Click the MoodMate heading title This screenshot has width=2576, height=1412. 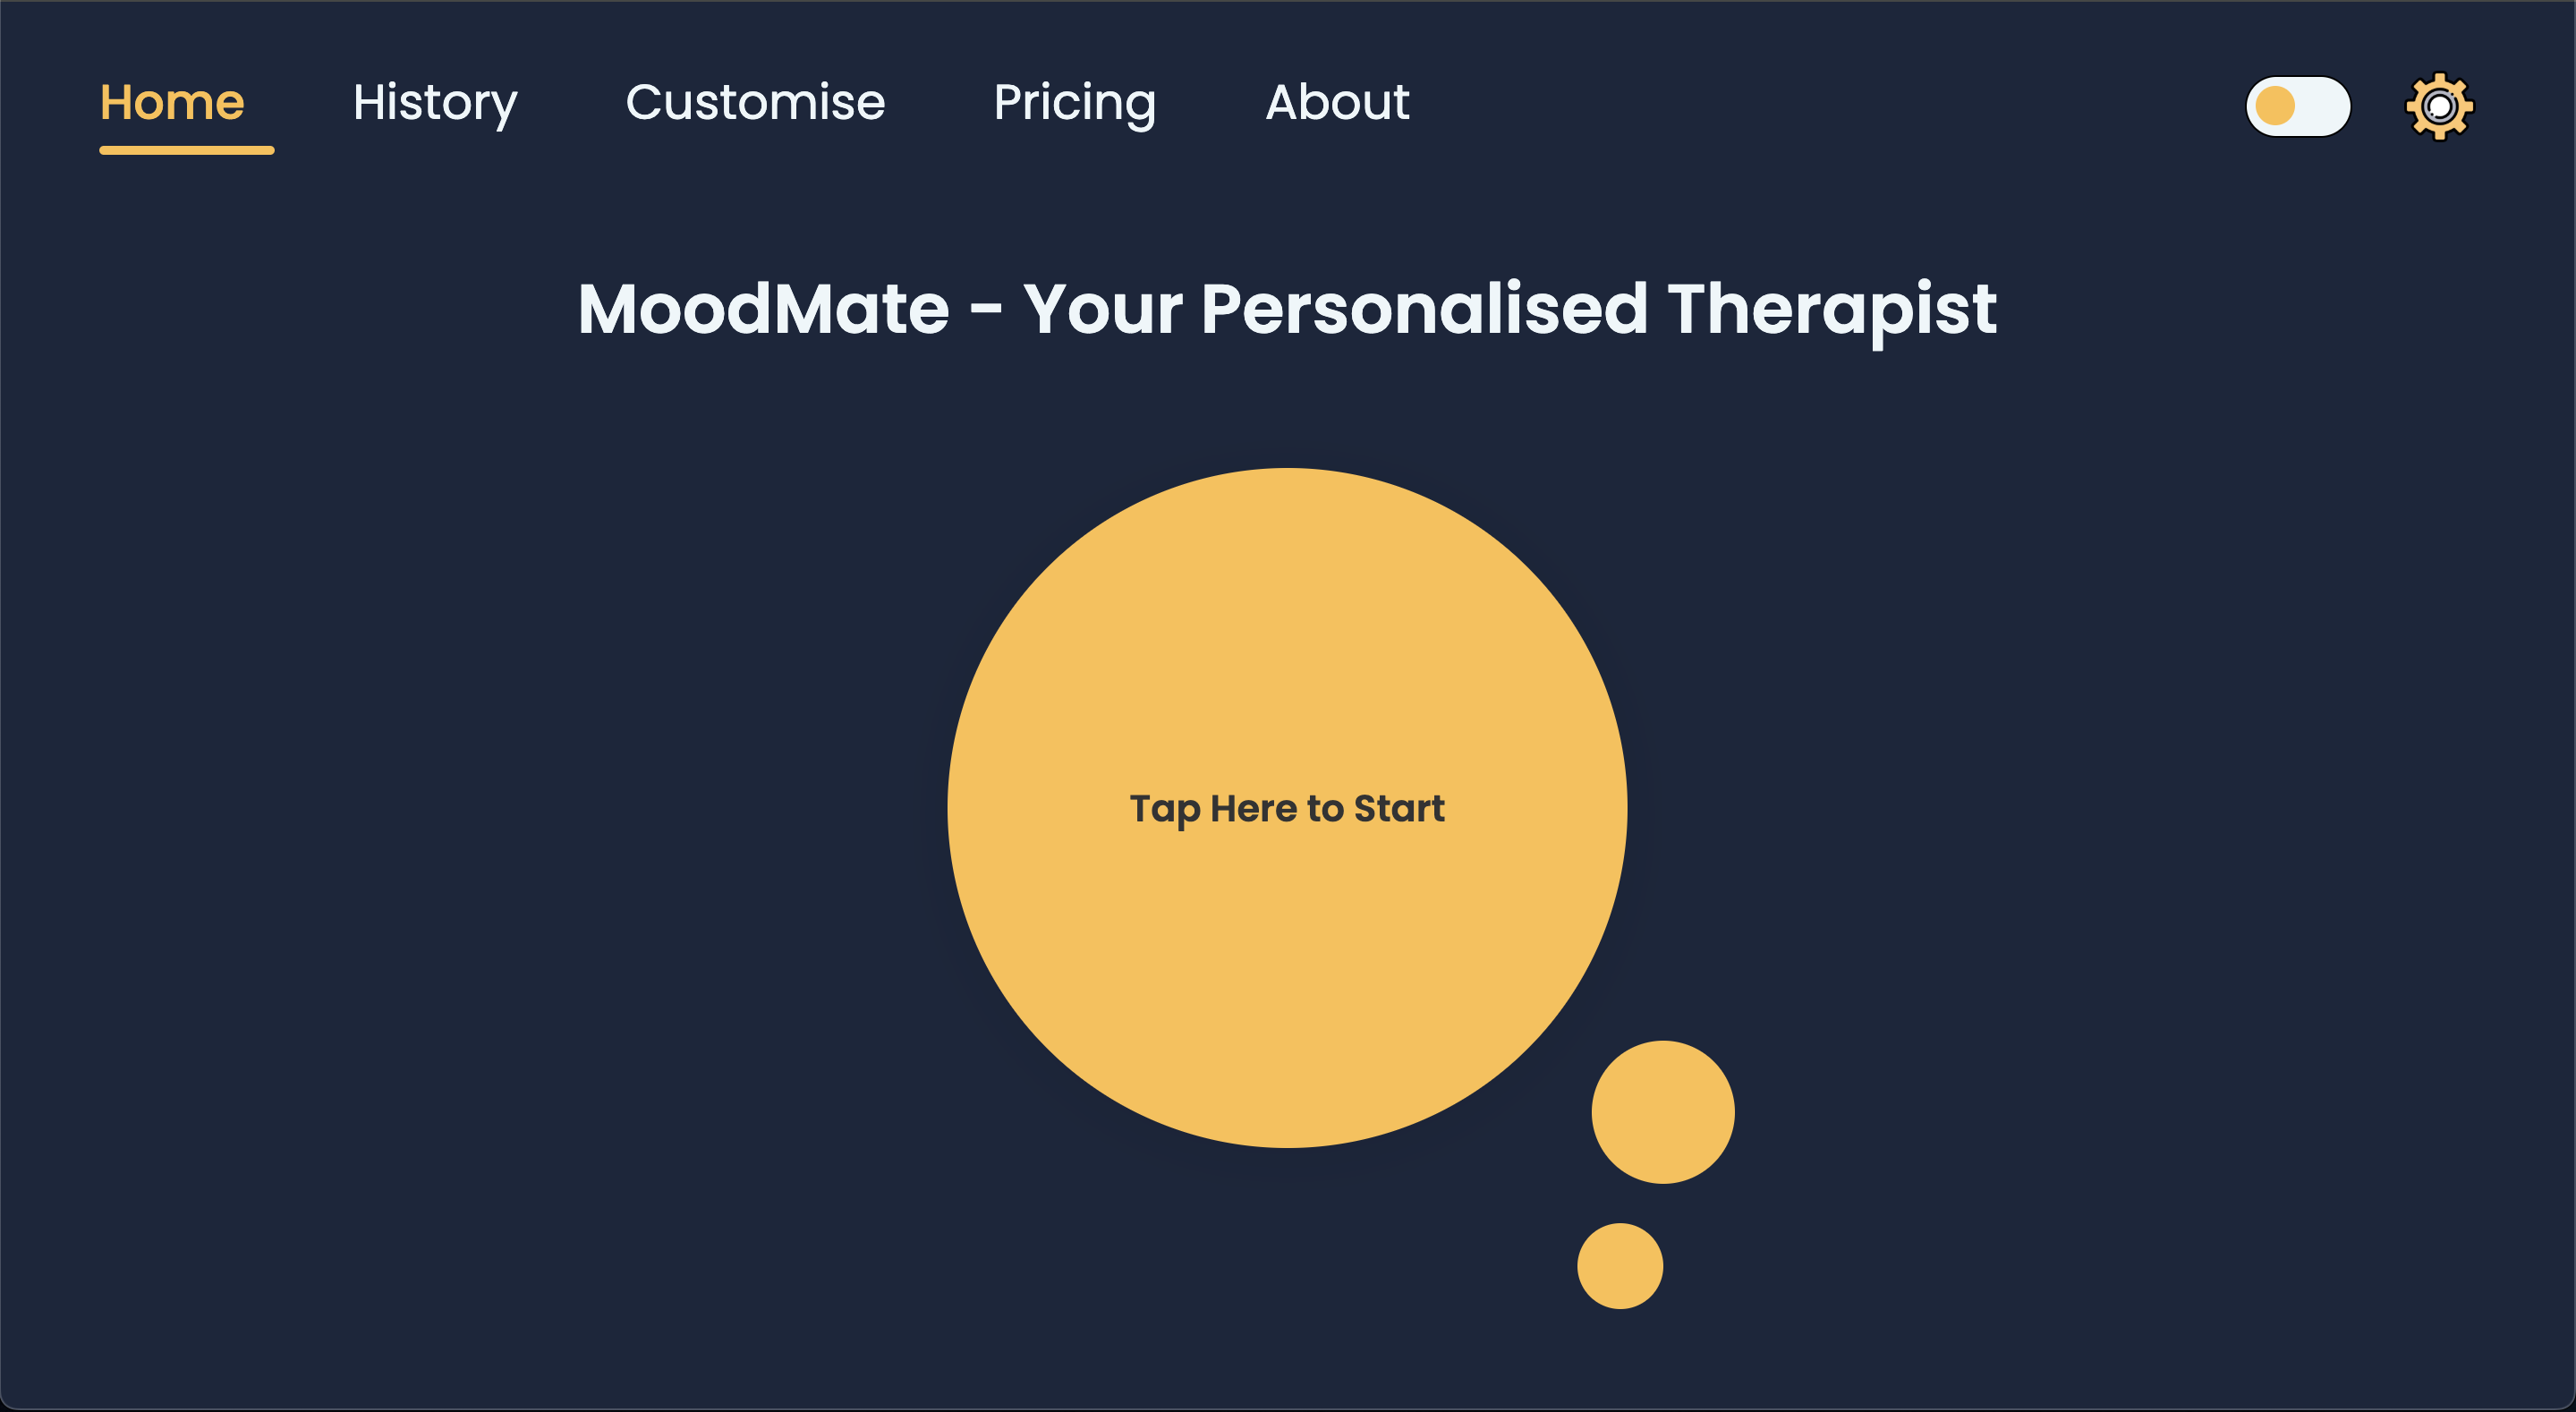tap(1287, 308)
